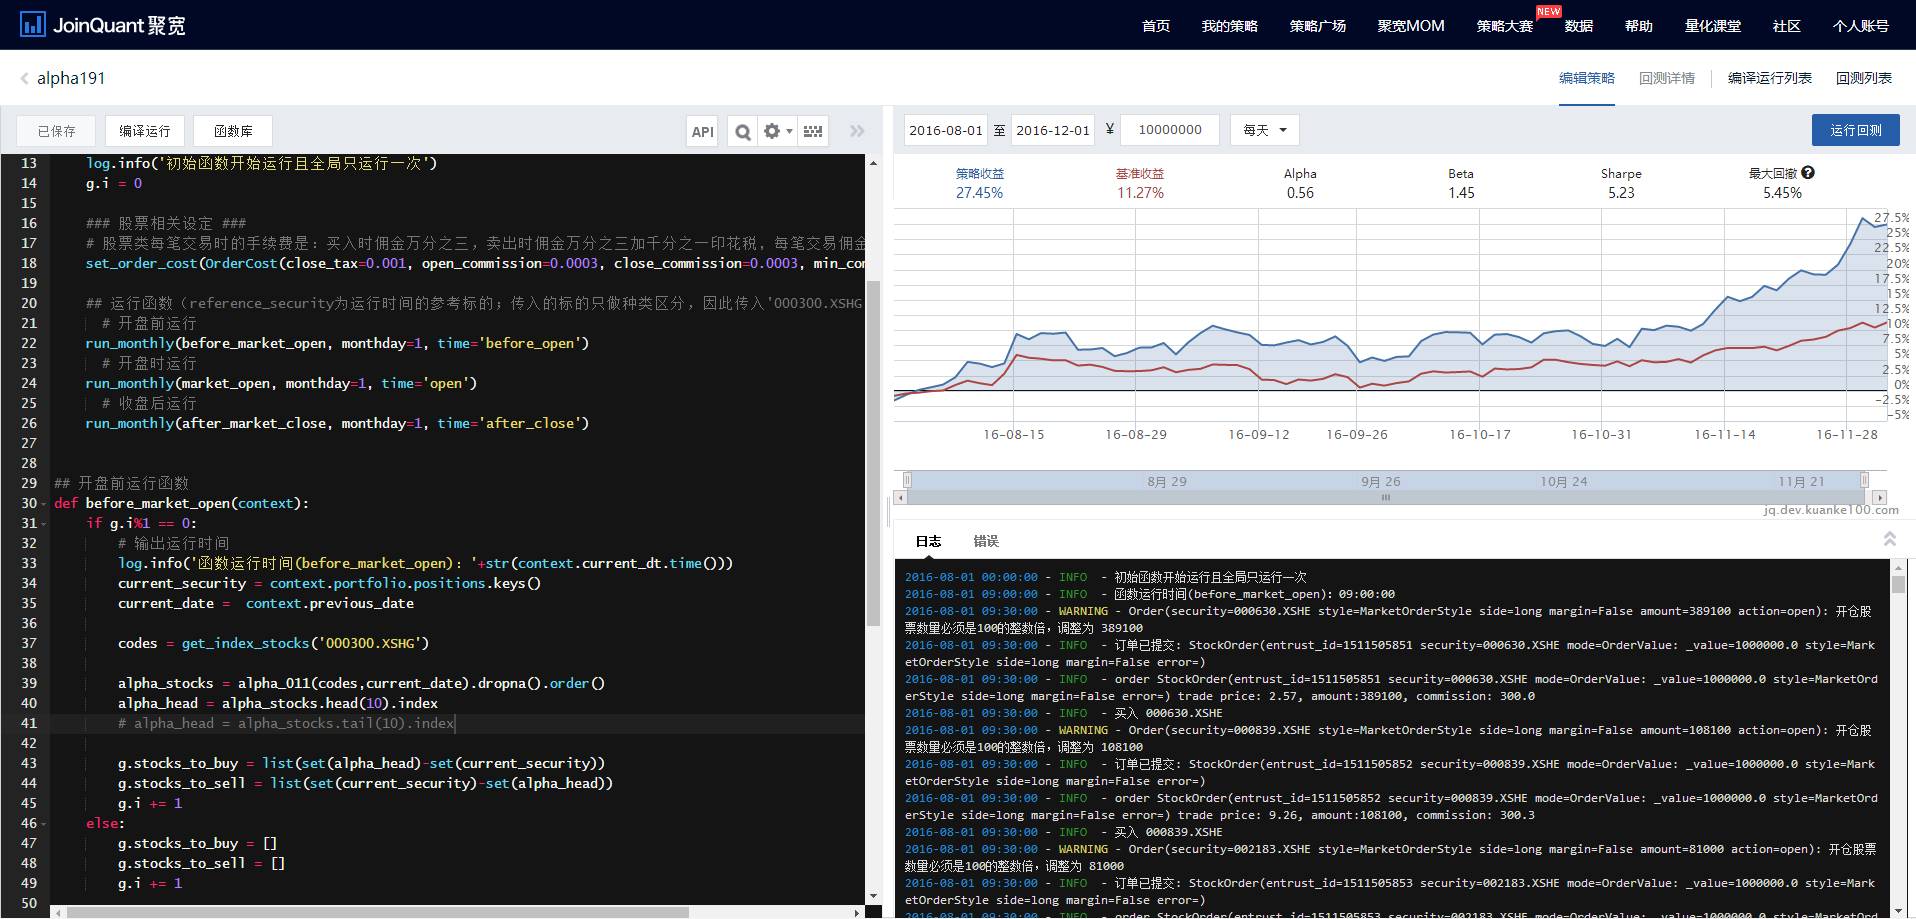
Task: Fold the else block at line 46
Action: point(43,823)
